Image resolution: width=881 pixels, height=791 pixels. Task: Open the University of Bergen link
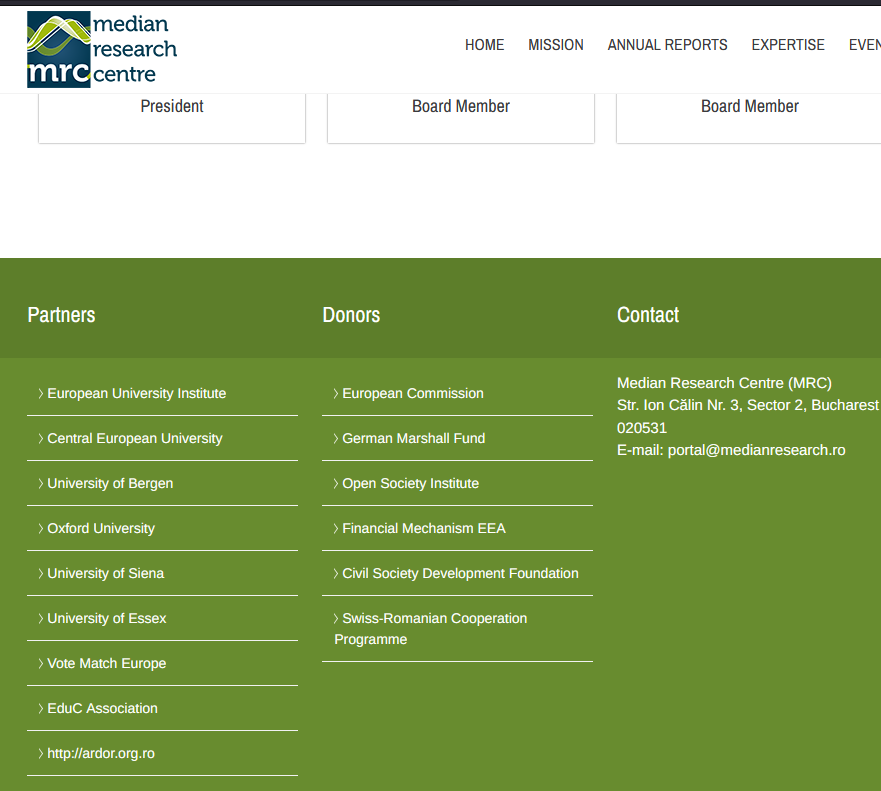[110, 483]
